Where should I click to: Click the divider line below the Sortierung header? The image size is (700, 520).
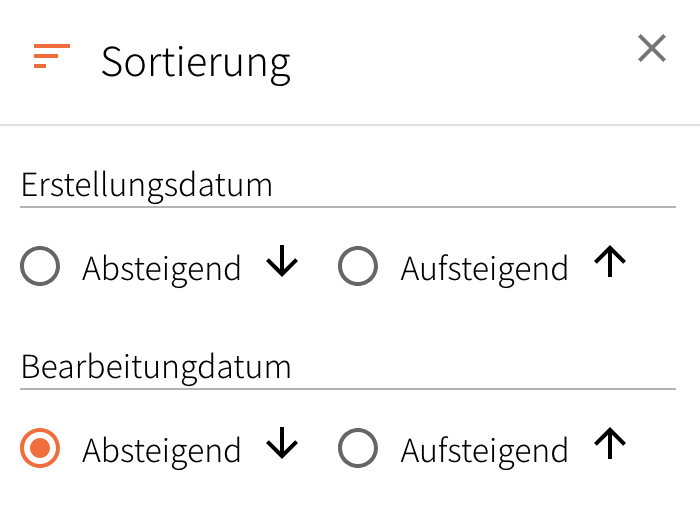coord(350,125)
